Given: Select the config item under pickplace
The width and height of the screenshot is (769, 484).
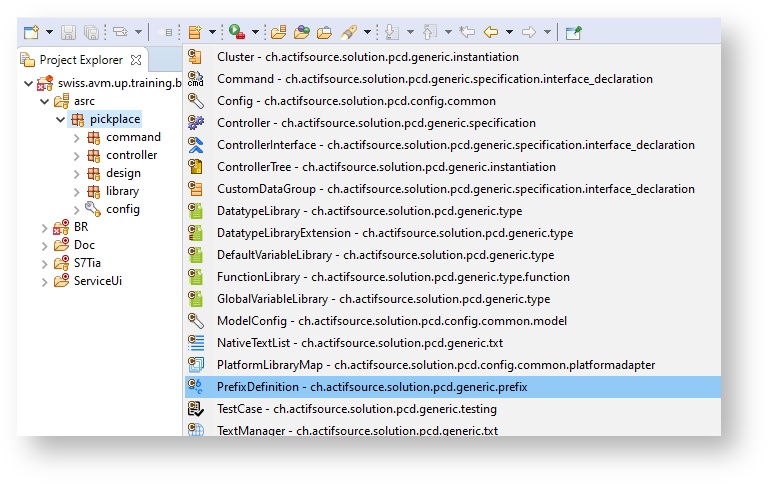Looking at the screenshot, I should tap(122, 209).
